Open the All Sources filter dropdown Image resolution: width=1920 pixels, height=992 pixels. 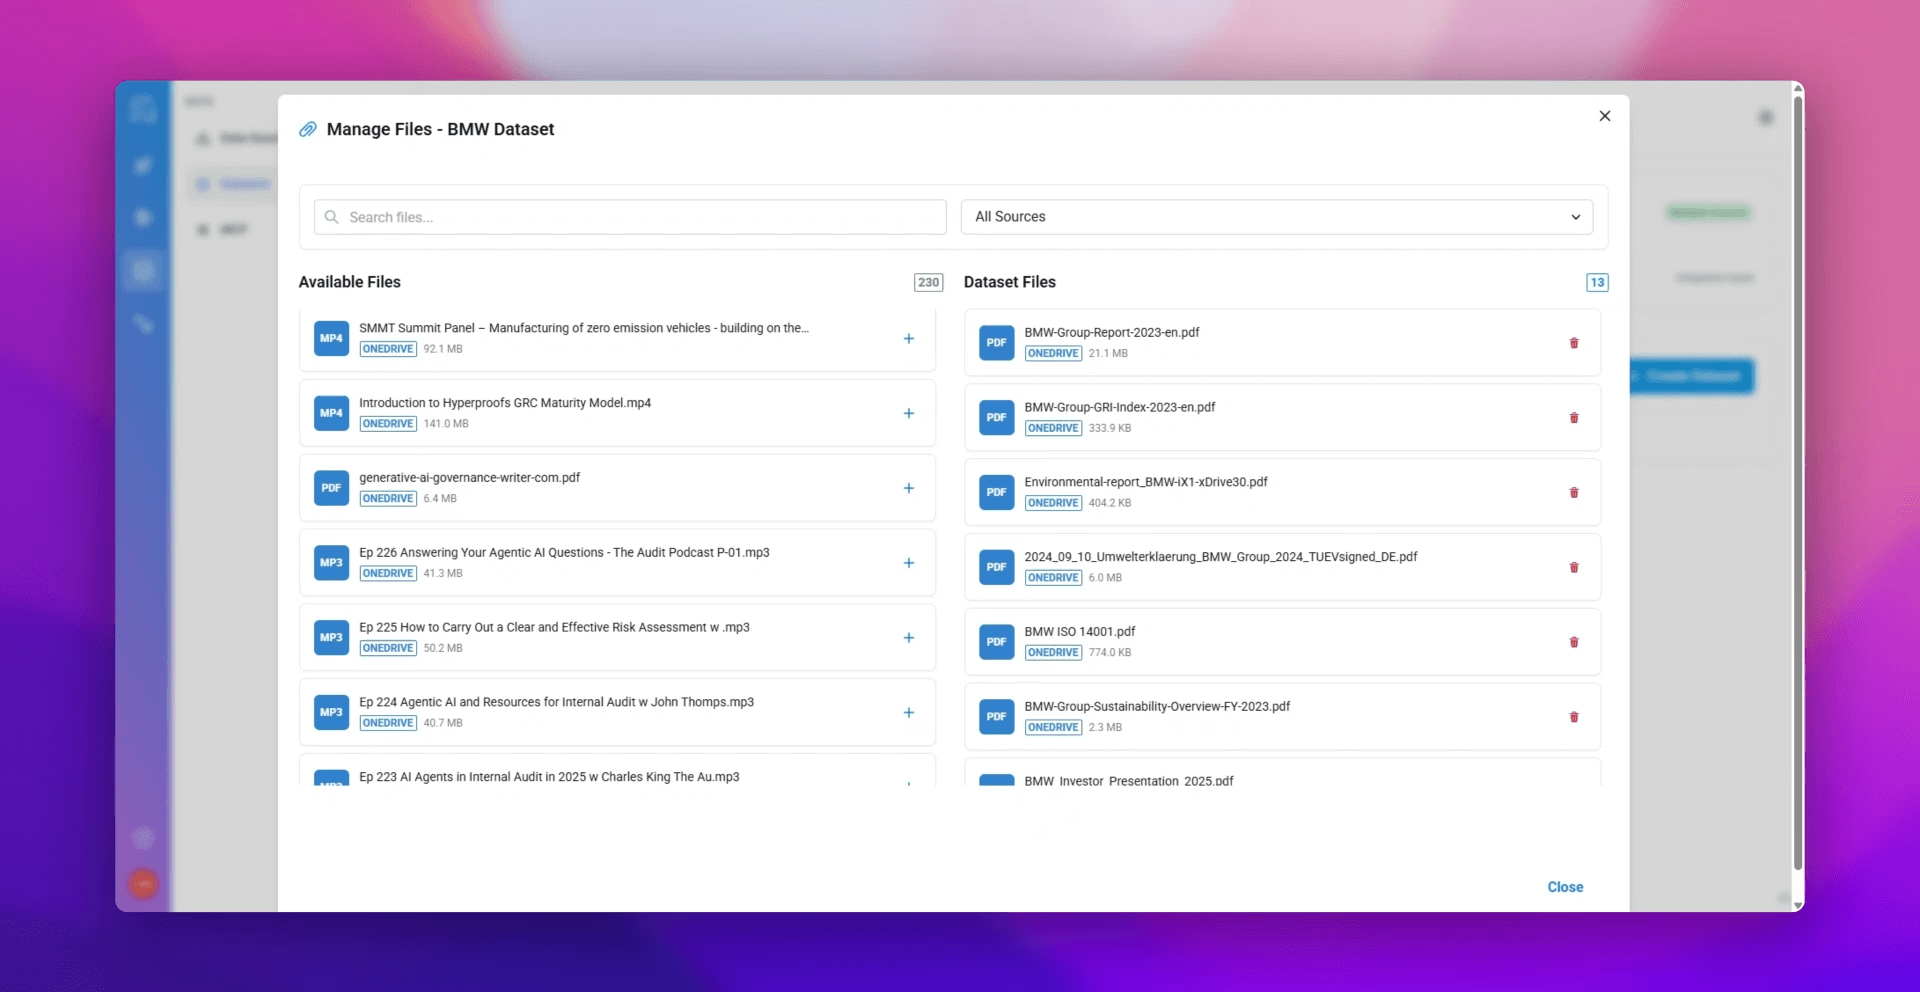(x=1277, y=217)
